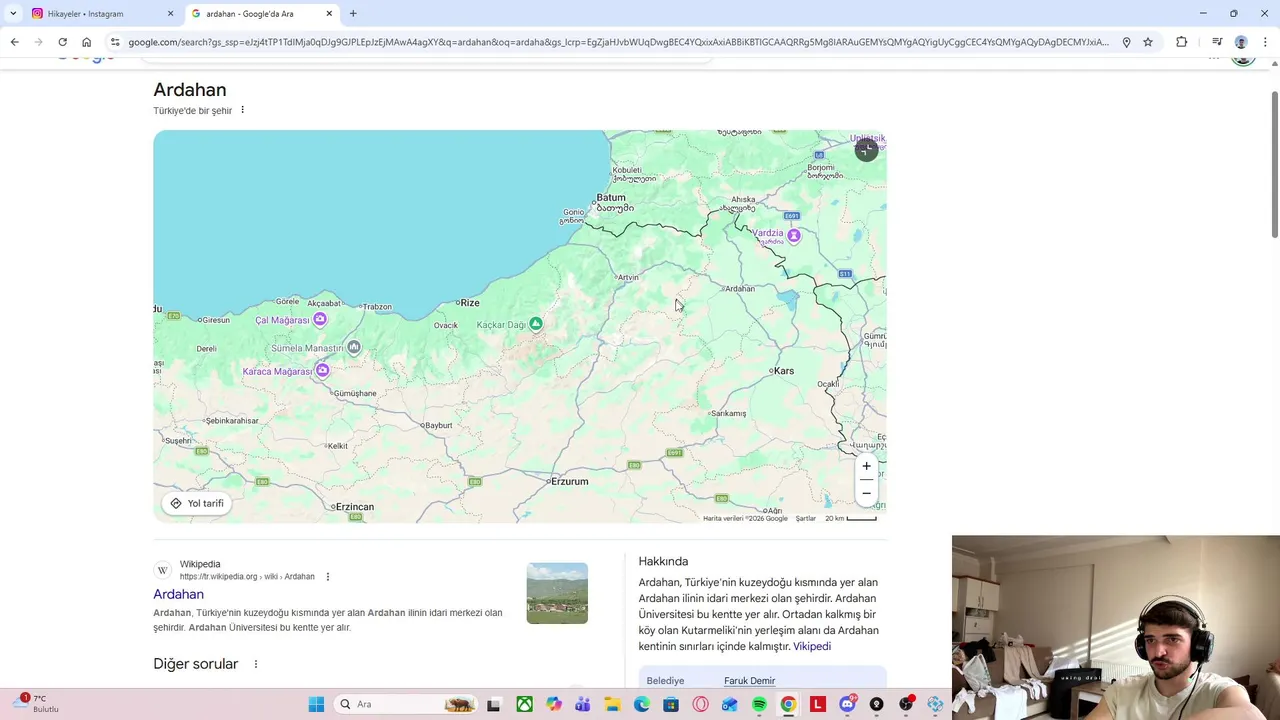
Task: Open more options for Wikipedia result
Action: pos(327,576)
